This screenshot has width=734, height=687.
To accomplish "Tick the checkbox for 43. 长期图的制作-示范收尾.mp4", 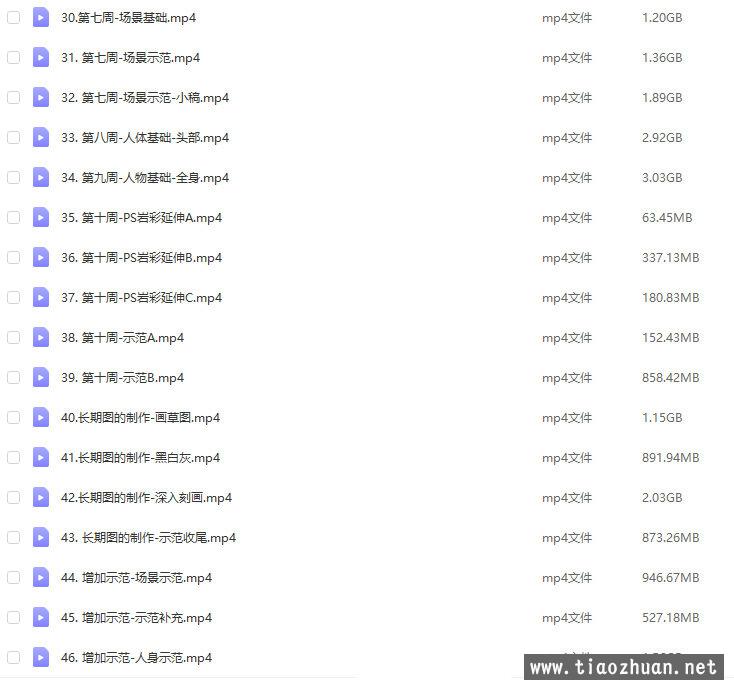I will pyautogui.click(x=14, y=537).
